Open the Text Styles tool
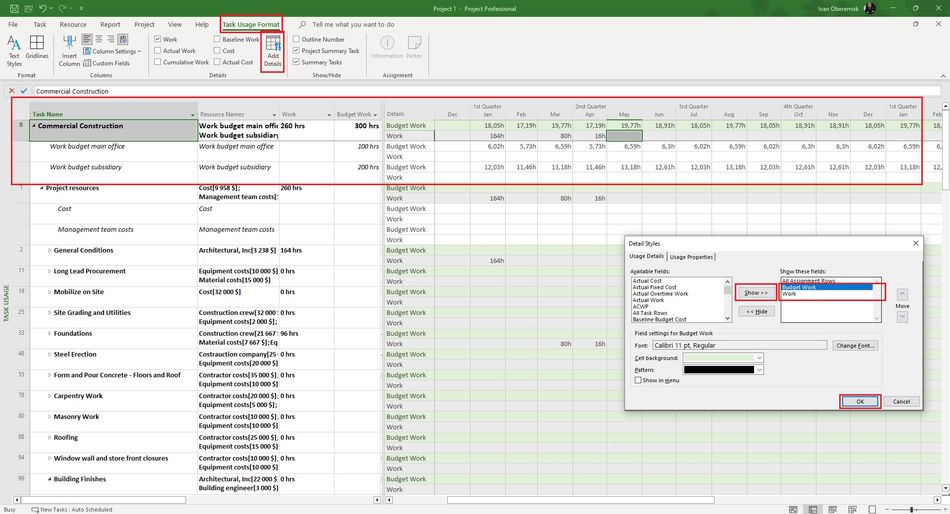Viewport: 950px width, 514px height. pos(14,51)
